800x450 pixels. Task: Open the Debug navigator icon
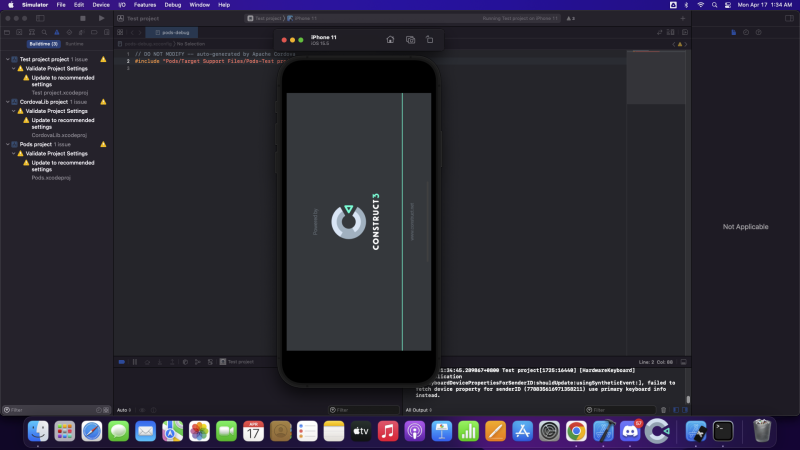[x=82, y=32]
